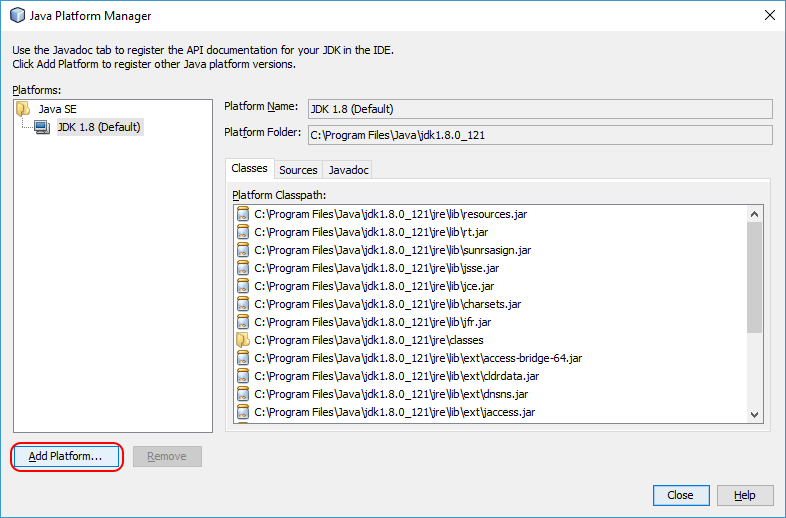
Task: Select the JDK 1.8 platform icon
Action: (x=41, y=127)
